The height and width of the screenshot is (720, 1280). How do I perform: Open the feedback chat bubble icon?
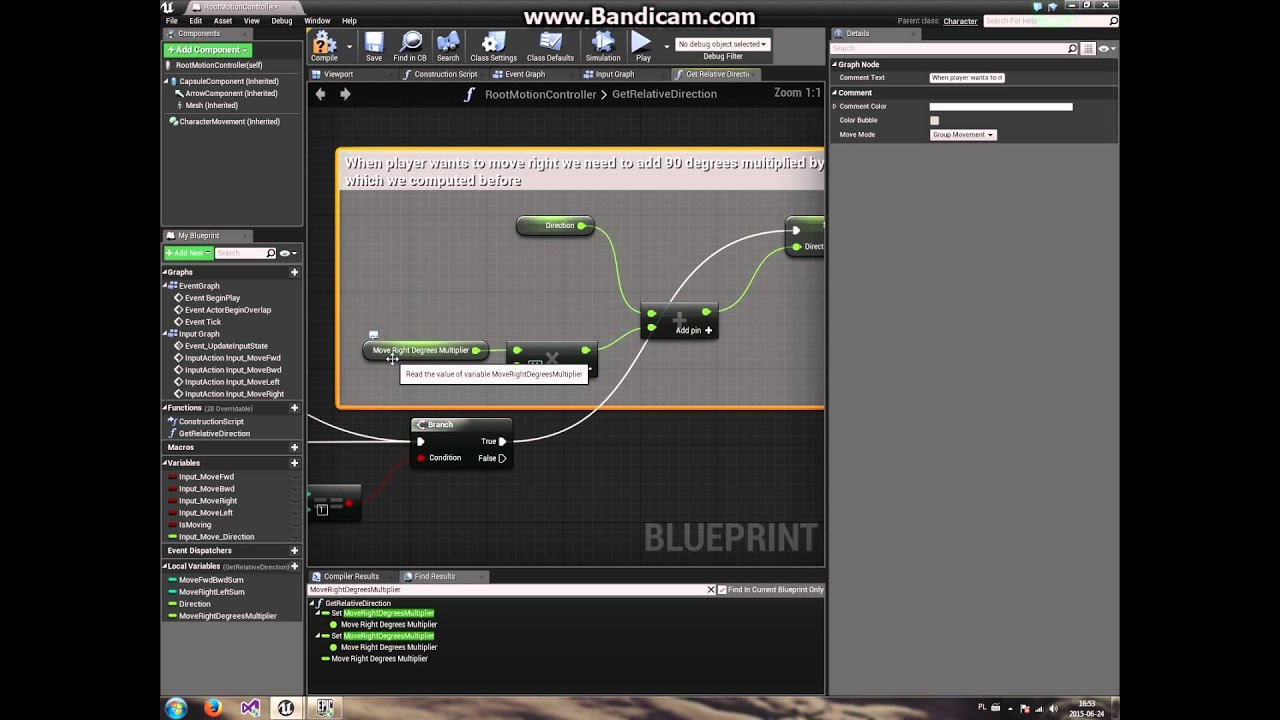pyautogui.click(x=1036, y=6)
